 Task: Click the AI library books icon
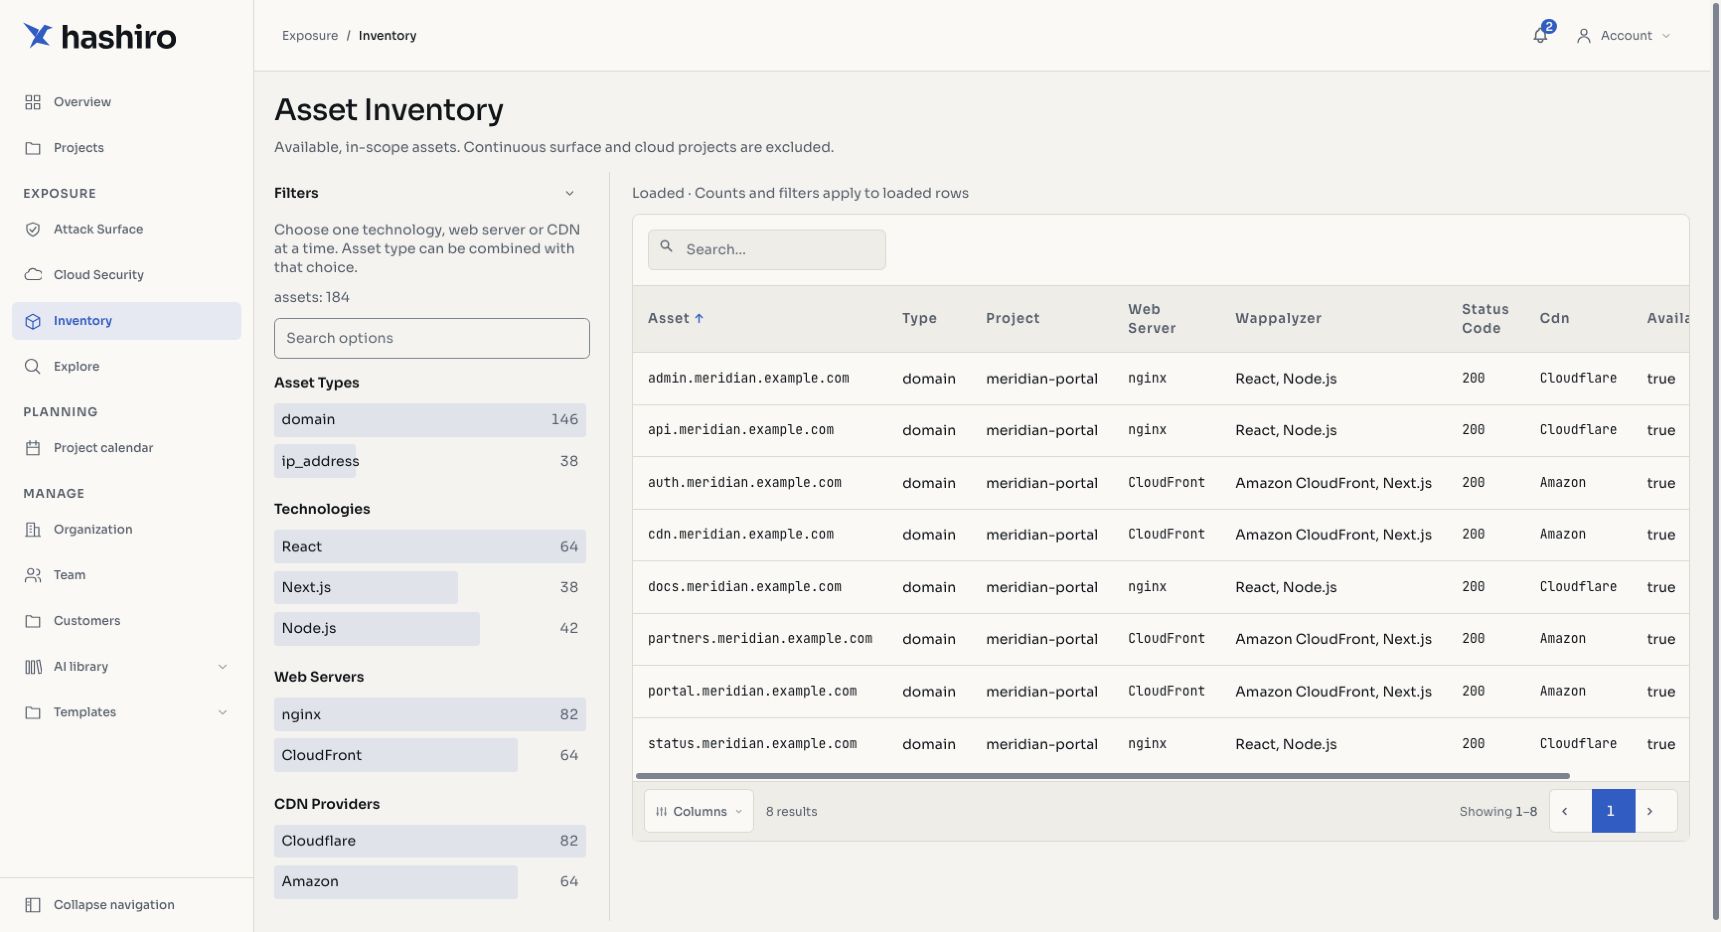tap(33, 667)
